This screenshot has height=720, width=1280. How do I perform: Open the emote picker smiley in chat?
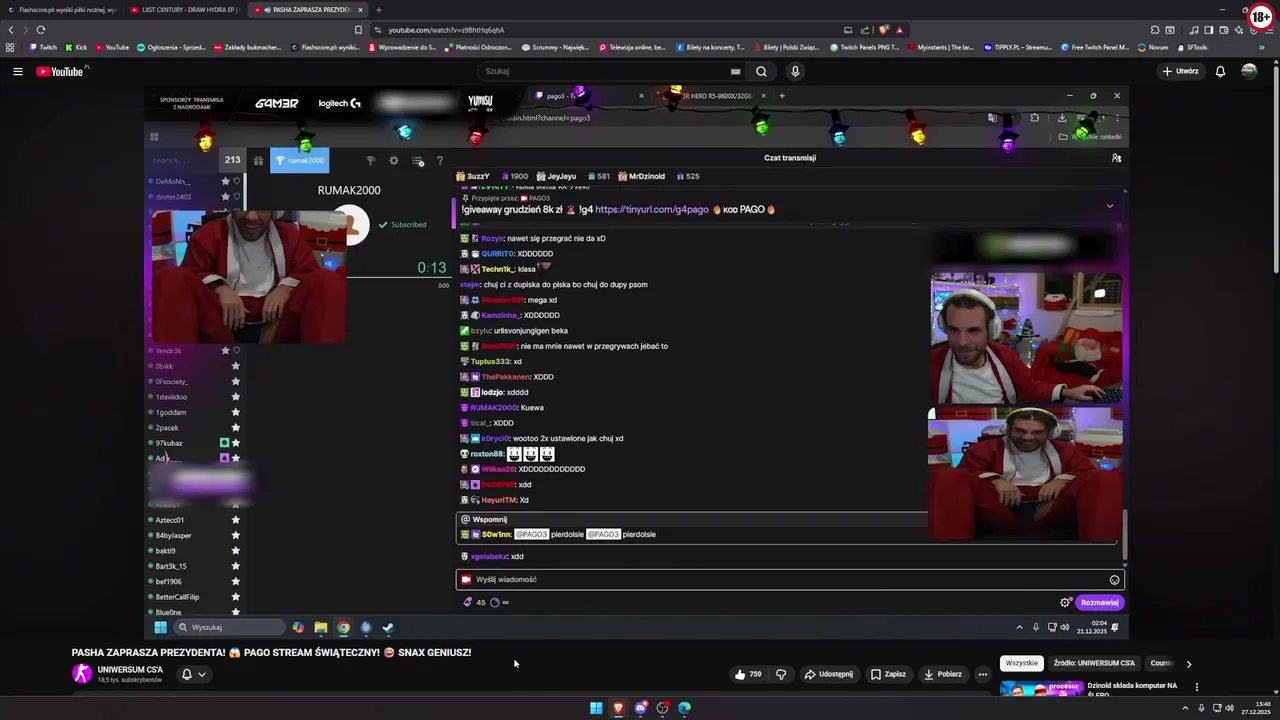click(x=1114, y=579)
